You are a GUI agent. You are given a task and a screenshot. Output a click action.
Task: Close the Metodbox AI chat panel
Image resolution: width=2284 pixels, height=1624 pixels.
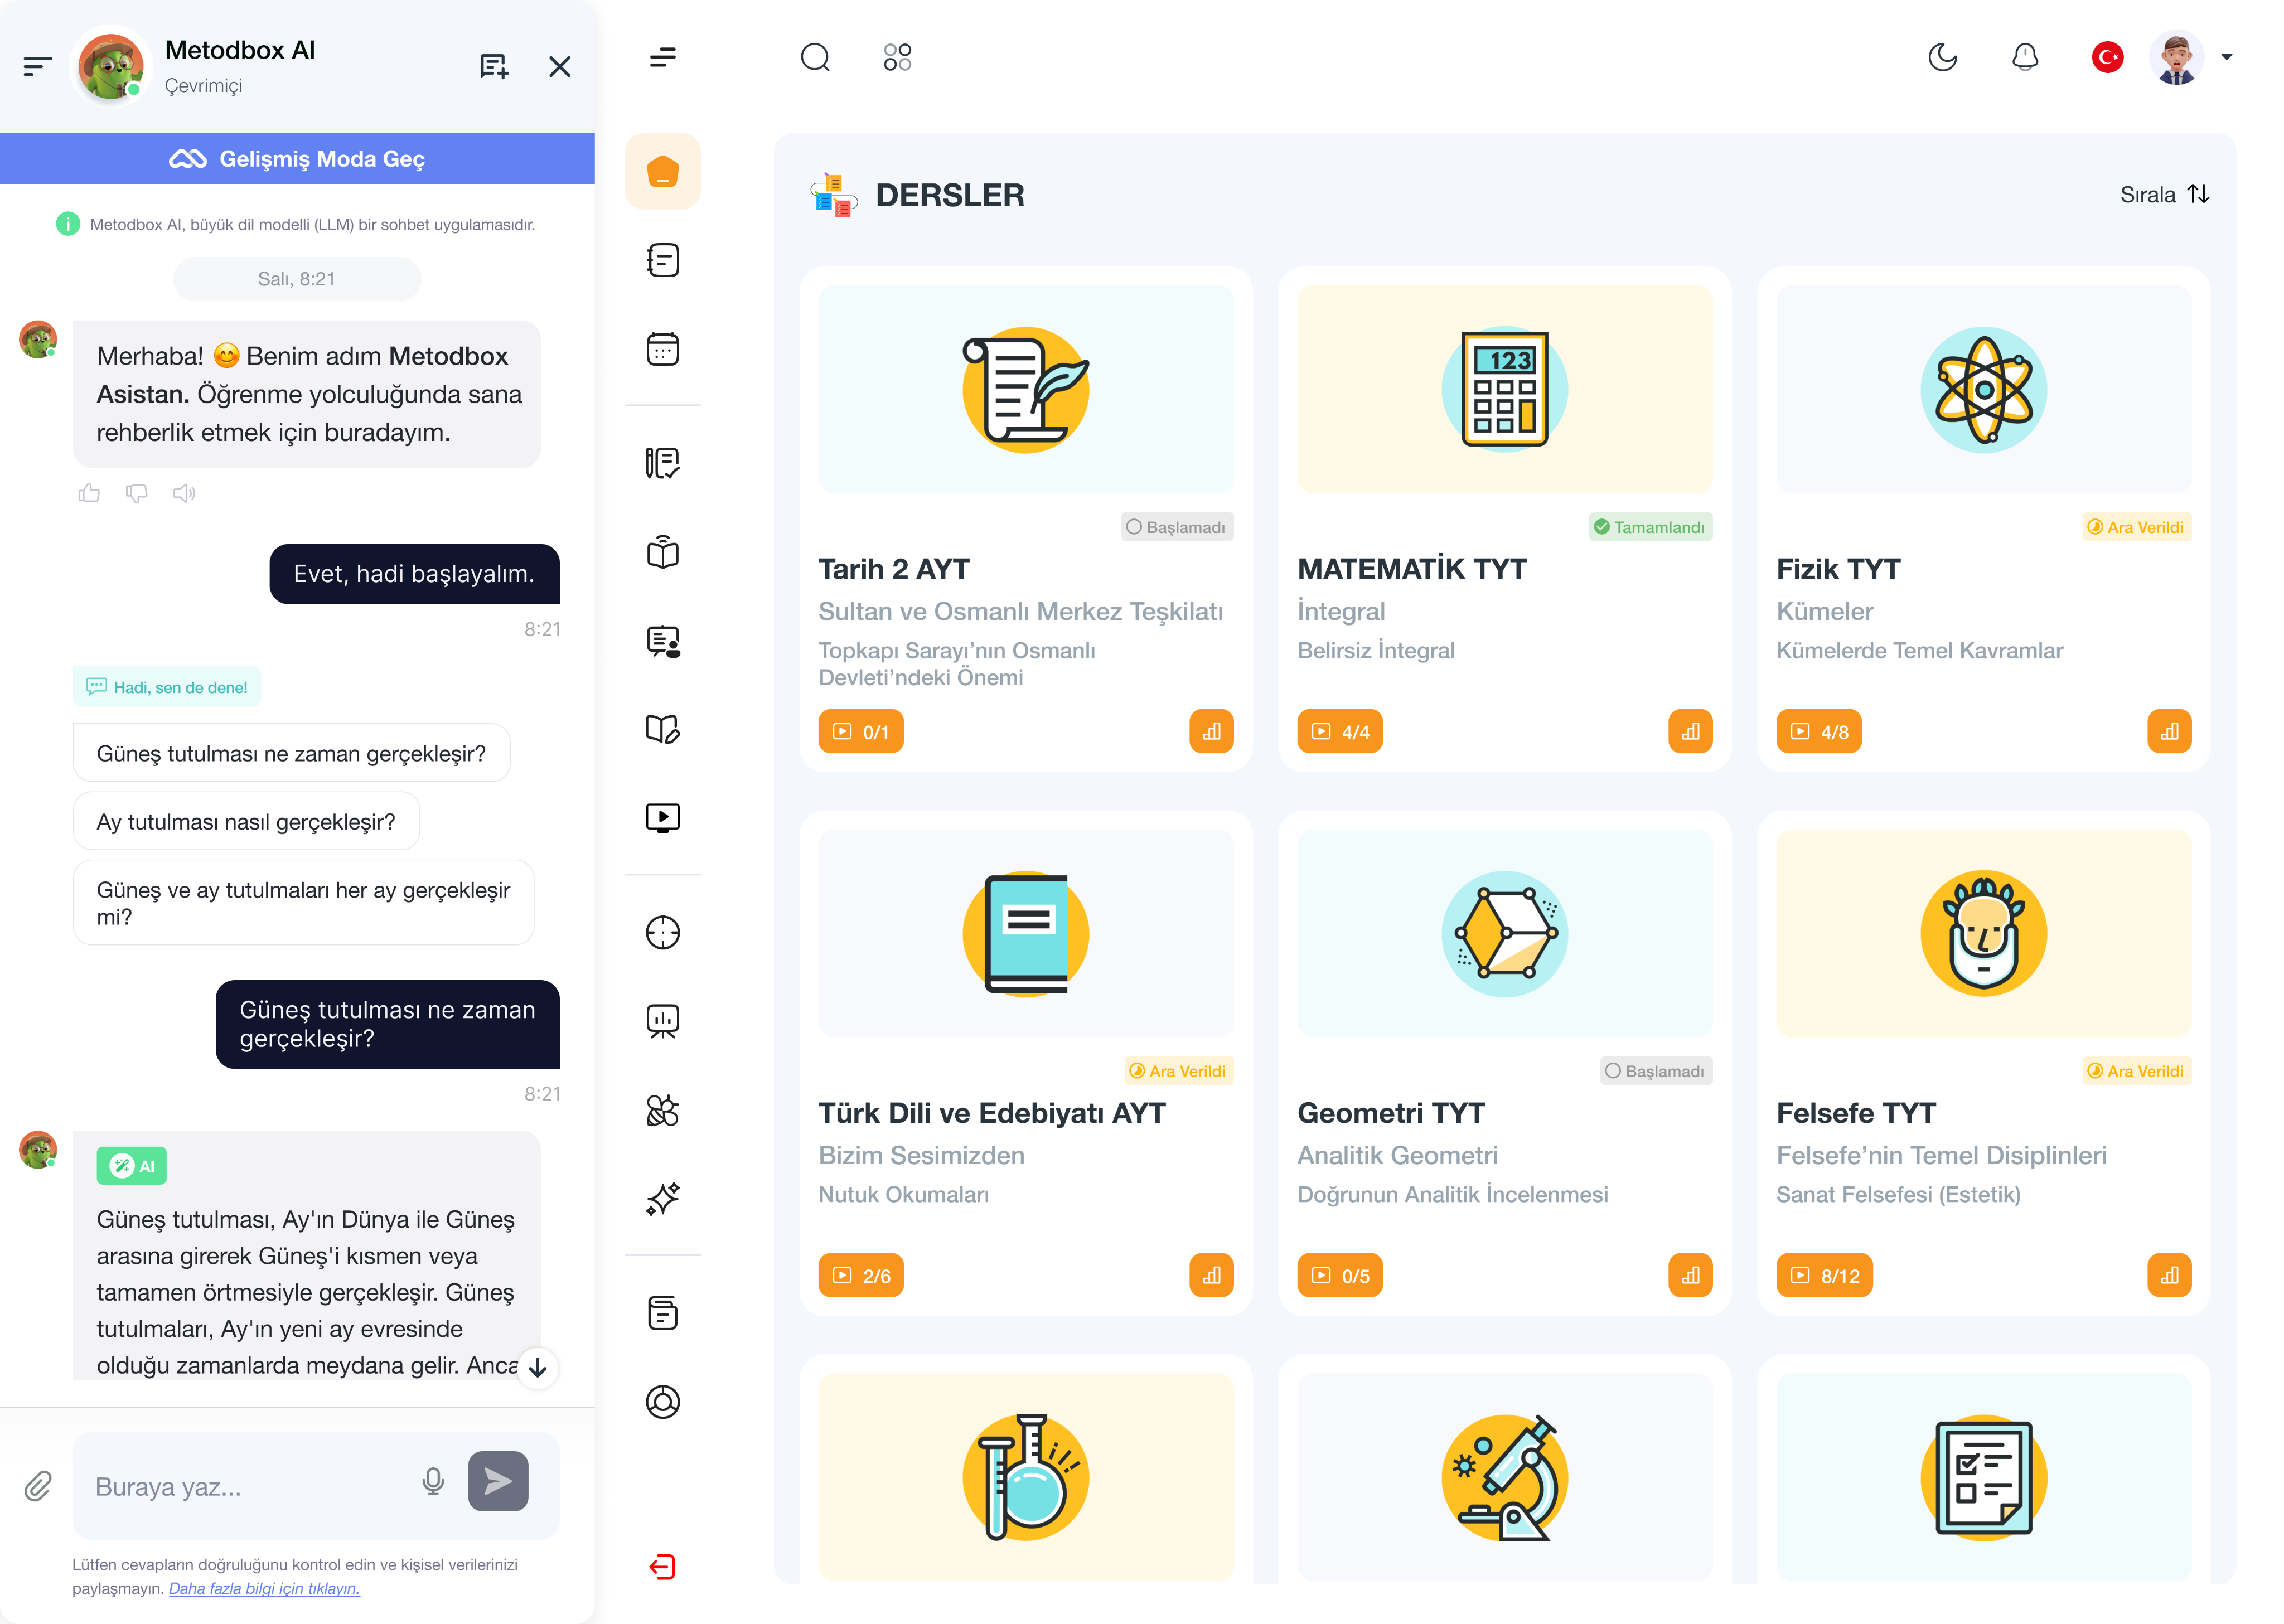click(560, 67)
